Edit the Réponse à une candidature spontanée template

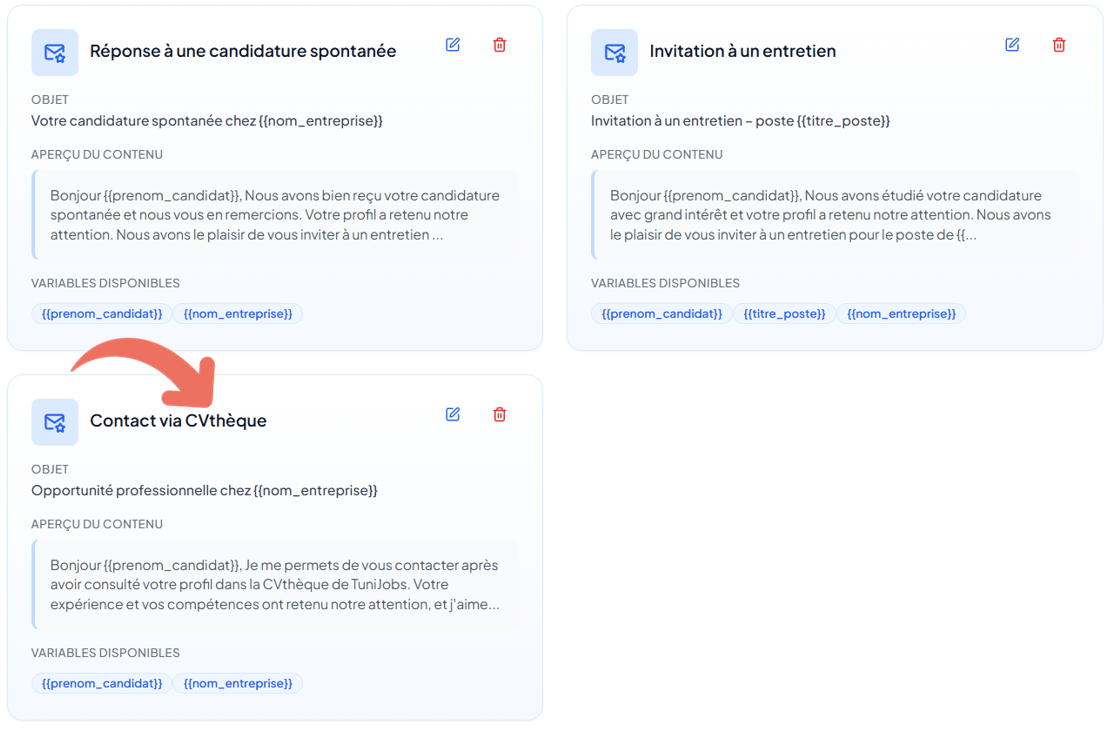[453, 45]
